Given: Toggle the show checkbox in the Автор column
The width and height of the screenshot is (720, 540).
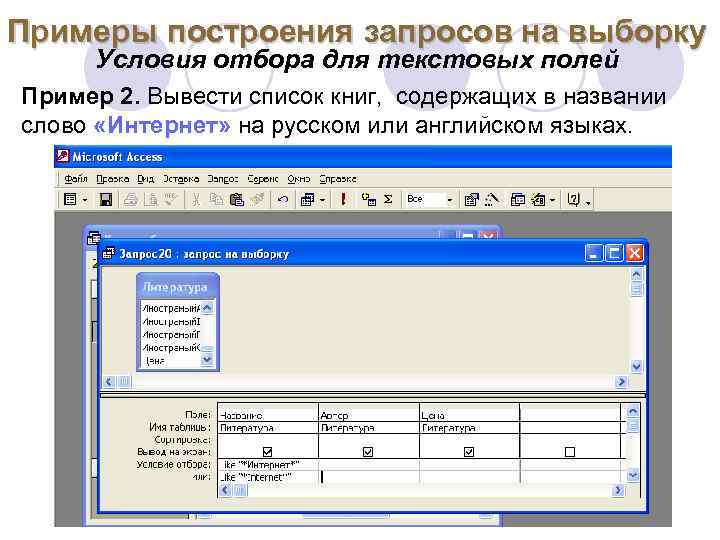Looking at the screenshot, I should click(368, 452).
